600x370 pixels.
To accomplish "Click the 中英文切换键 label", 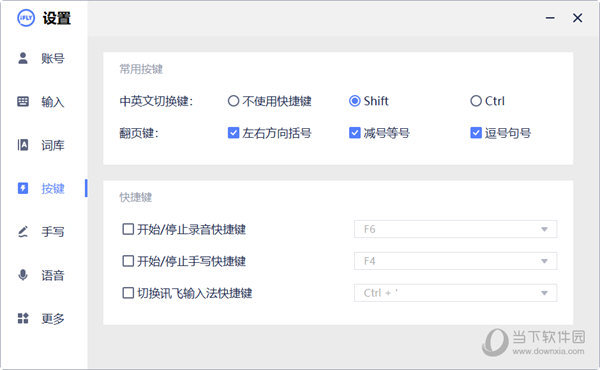I will [x=156, y=101].
